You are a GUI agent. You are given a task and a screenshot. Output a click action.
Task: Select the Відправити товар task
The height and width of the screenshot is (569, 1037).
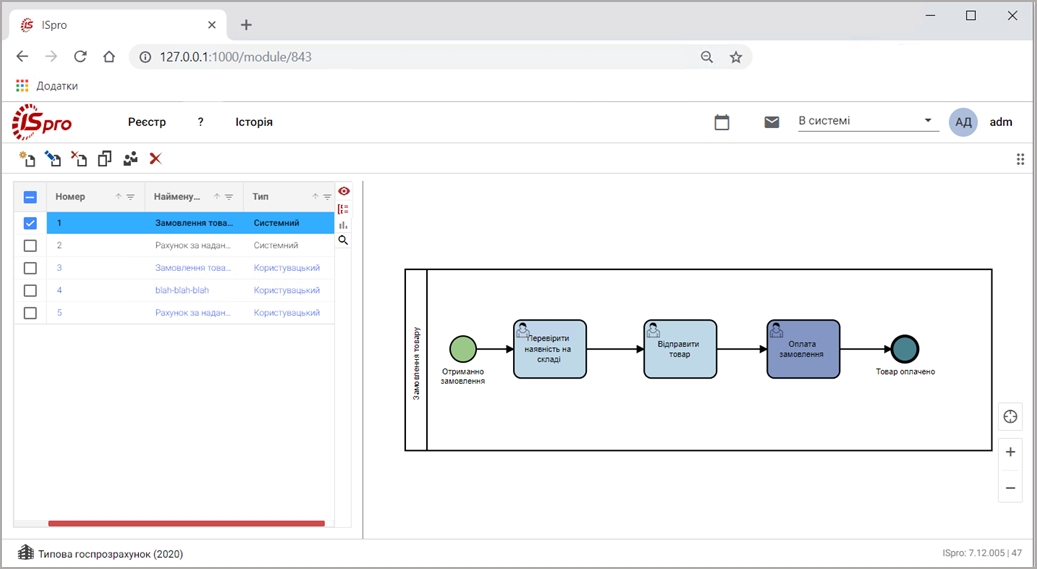pos(680,349)
